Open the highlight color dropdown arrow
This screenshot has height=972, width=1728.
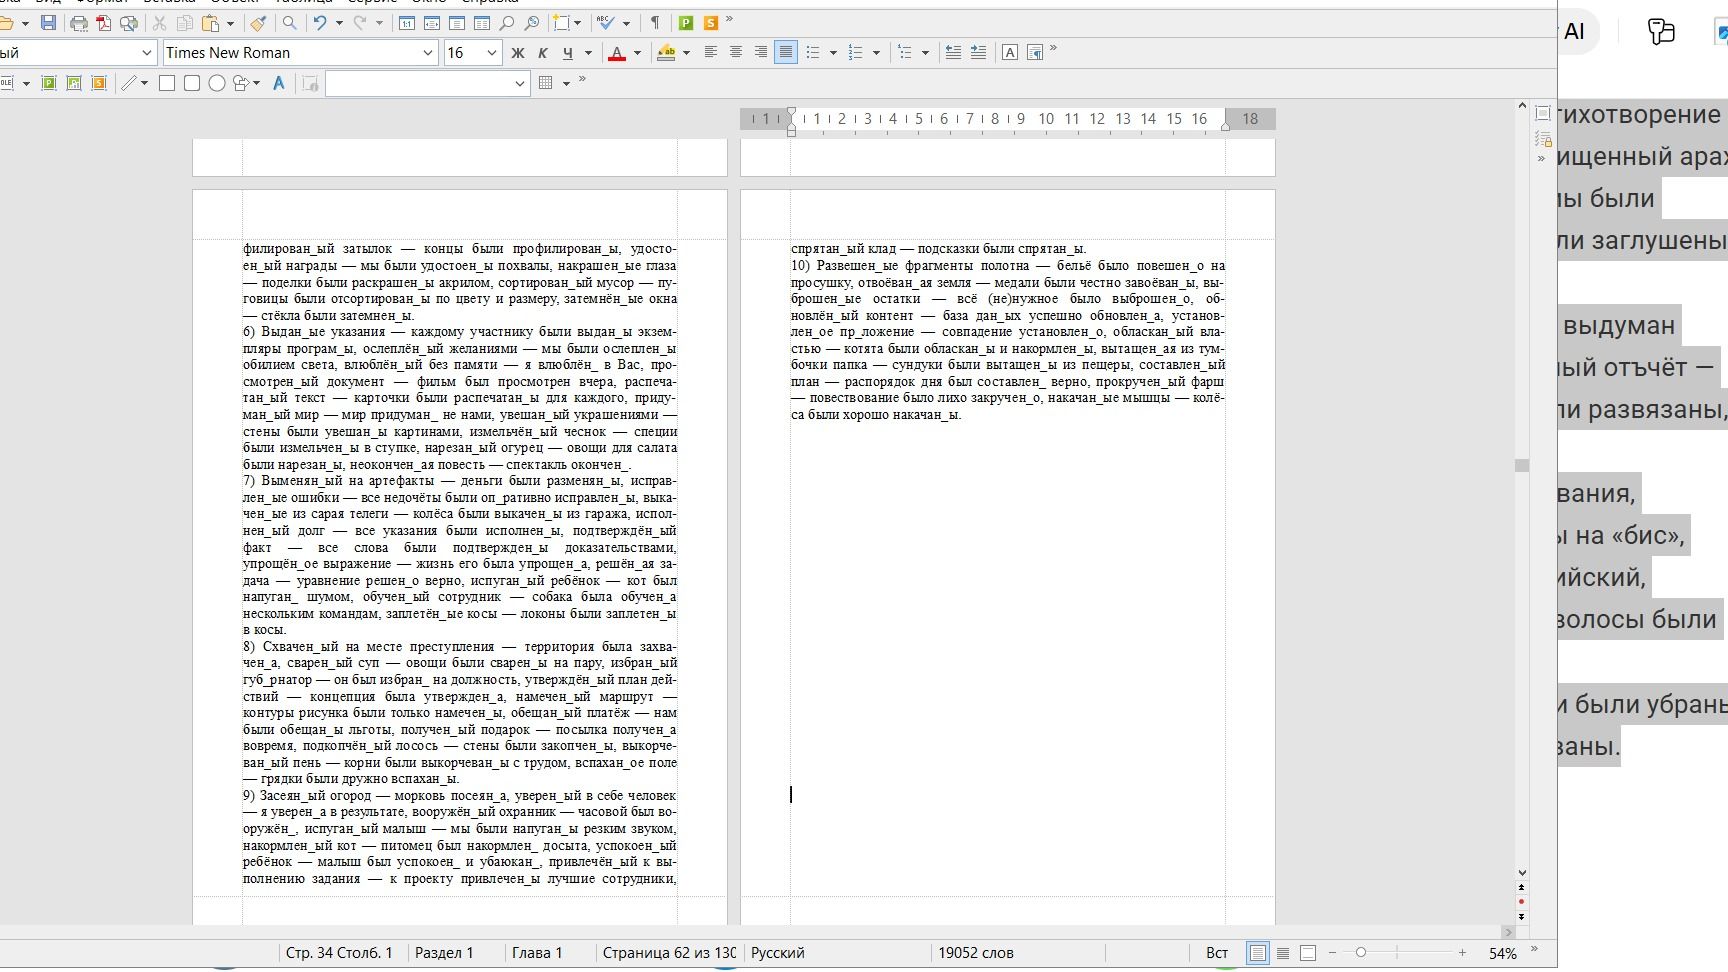[686, 53]
